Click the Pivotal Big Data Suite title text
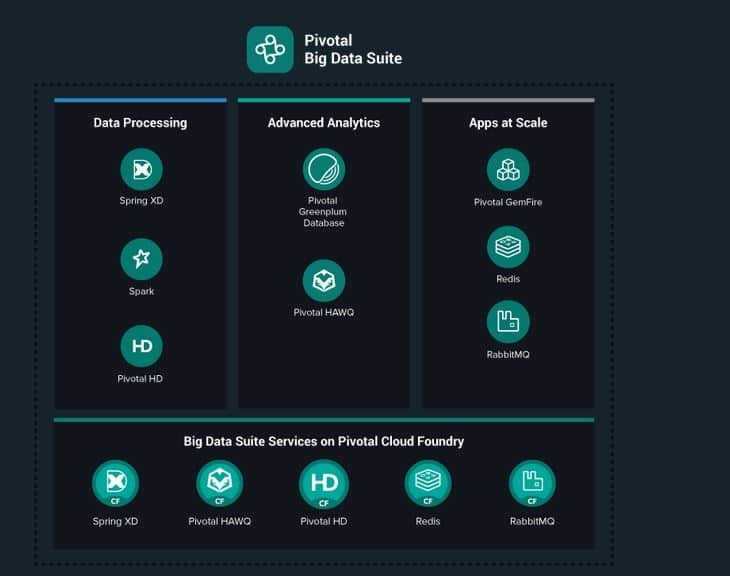730x576 pixels. [353, 49]
